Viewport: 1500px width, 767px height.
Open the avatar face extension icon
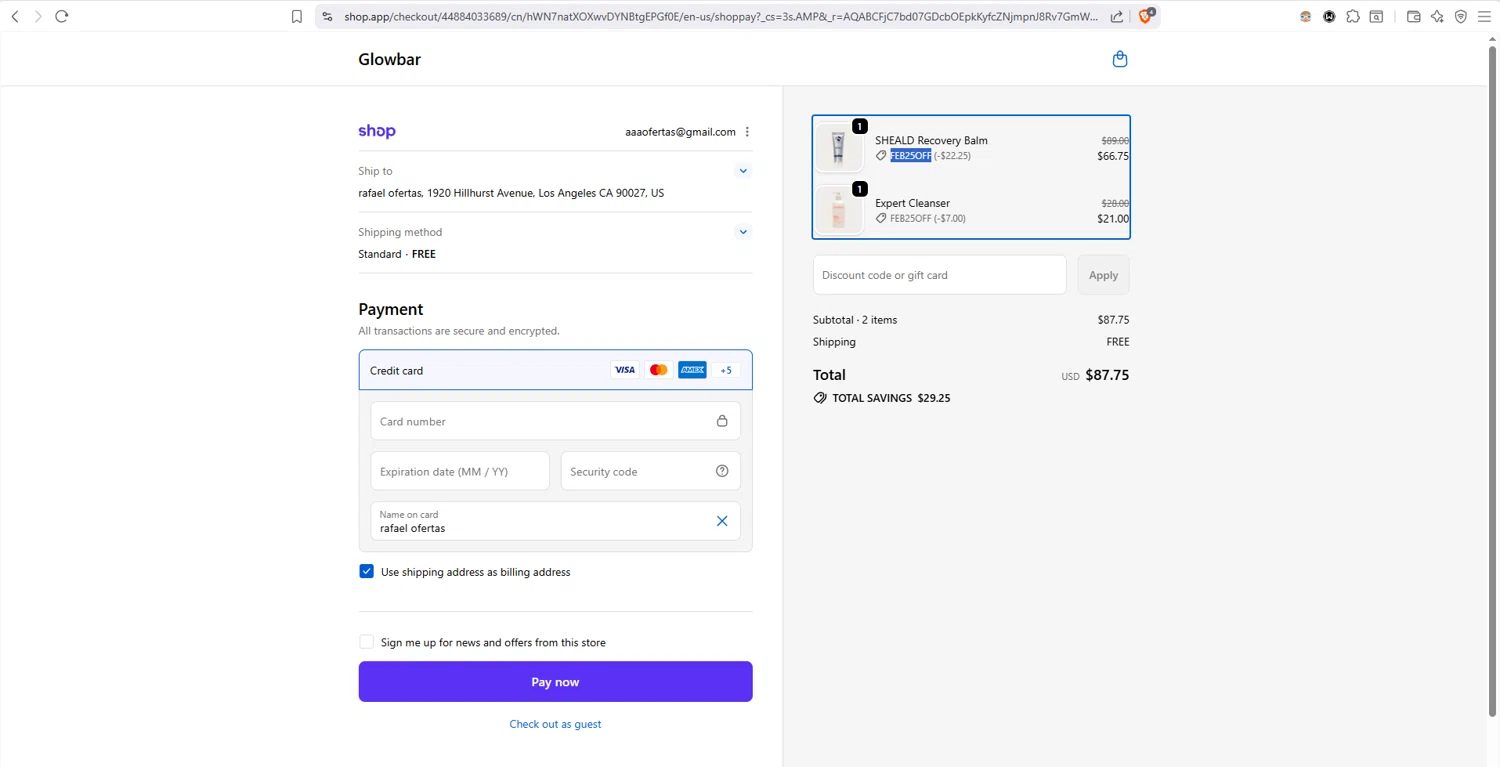click(x=1305, y=16)
